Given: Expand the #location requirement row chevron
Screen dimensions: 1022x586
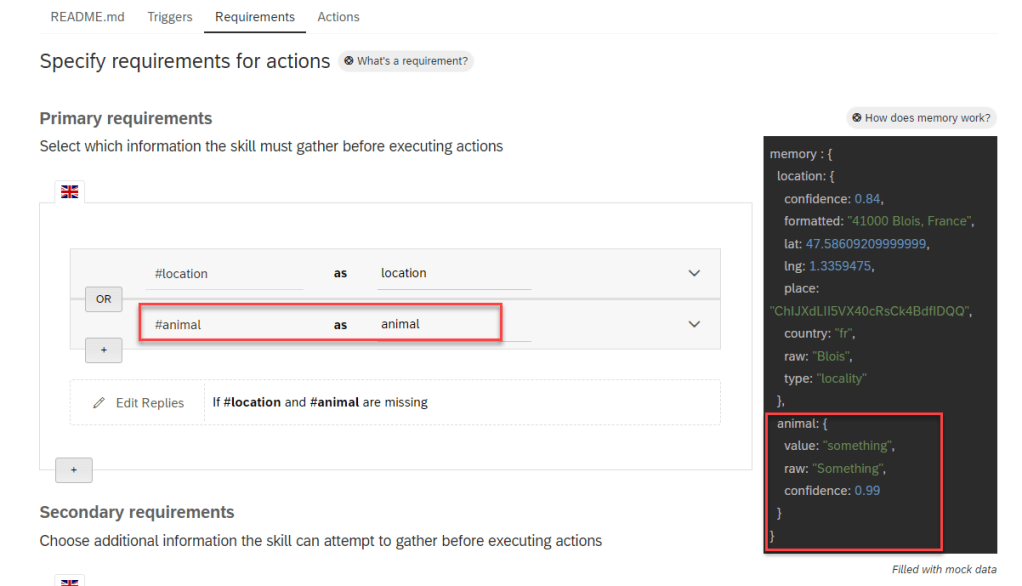Looking at the screenshot, I should click(694, 273).
